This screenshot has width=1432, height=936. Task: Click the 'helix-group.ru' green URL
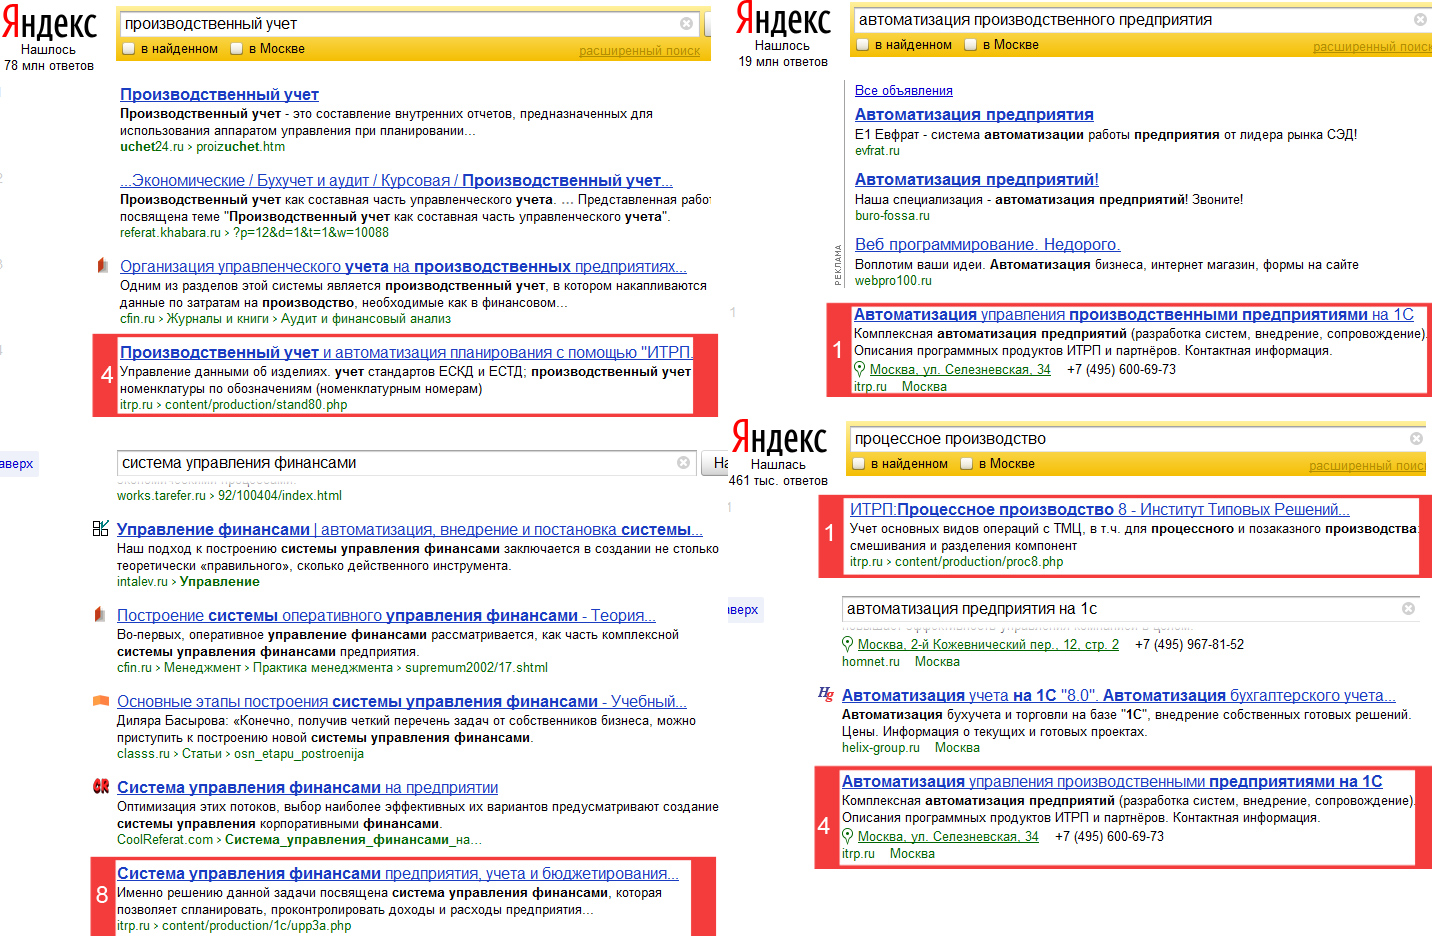pyautogui.click(x=881, y=747)
